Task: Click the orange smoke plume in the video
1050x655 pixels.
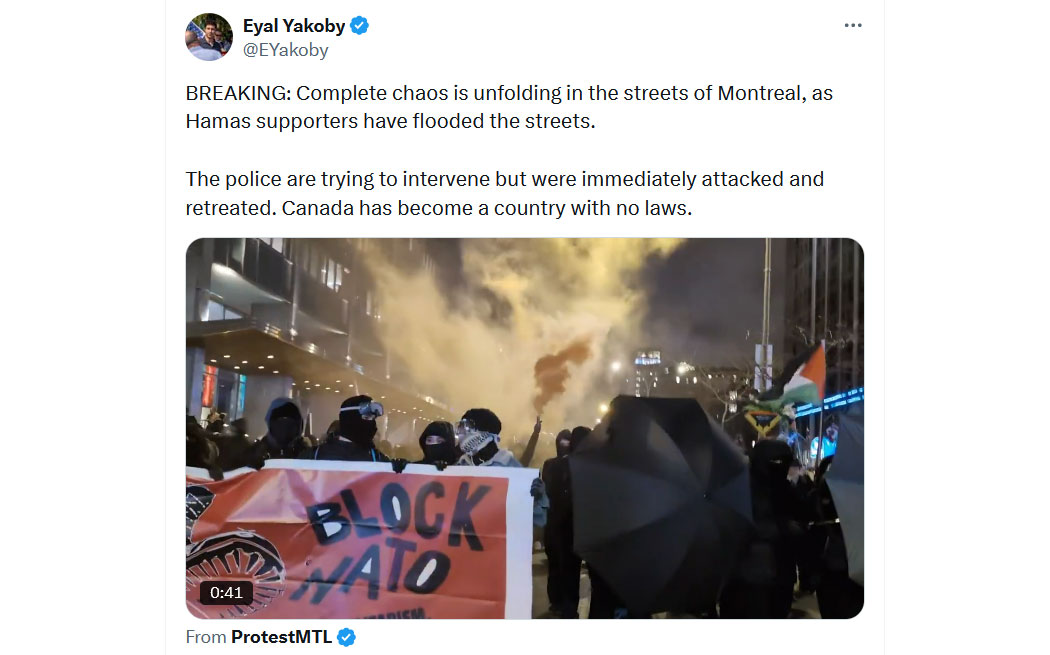Action: (561, 366)
